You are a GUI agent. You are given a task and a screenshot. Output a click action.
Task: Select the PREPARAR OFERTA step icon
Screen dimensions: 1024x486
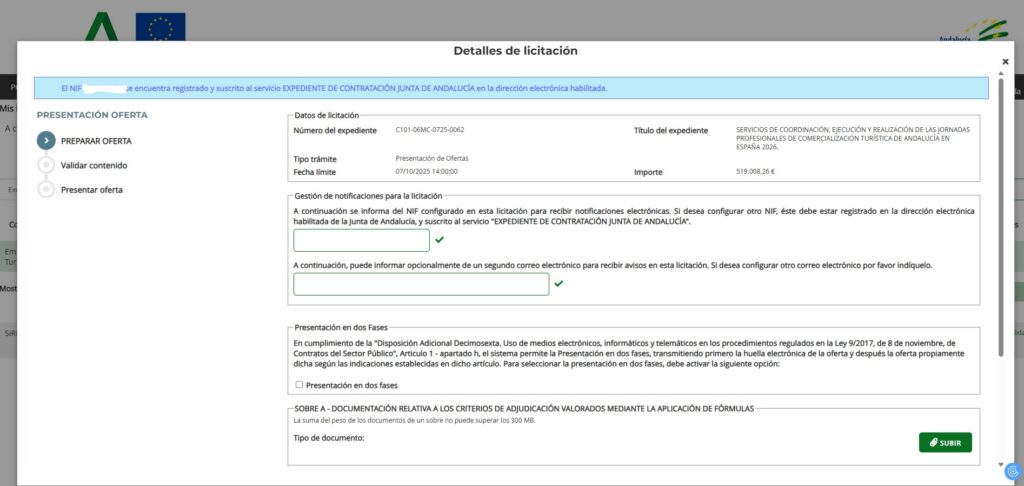[x=46, y=140]
